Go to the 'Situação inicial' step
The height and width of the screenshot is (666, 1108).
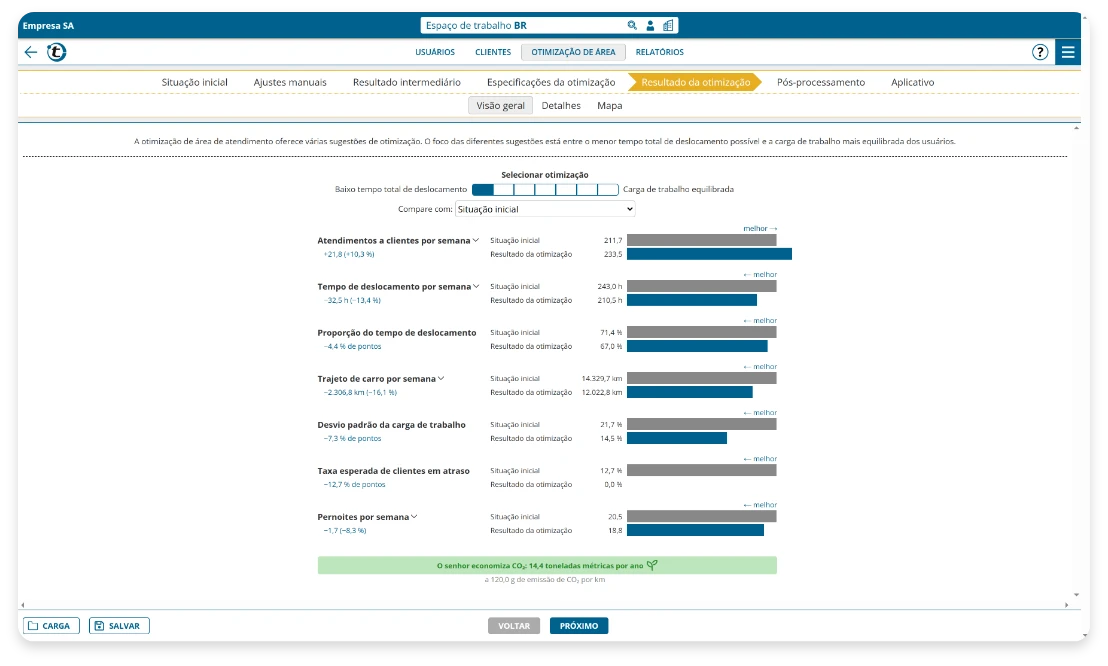[x=194, y=82]
